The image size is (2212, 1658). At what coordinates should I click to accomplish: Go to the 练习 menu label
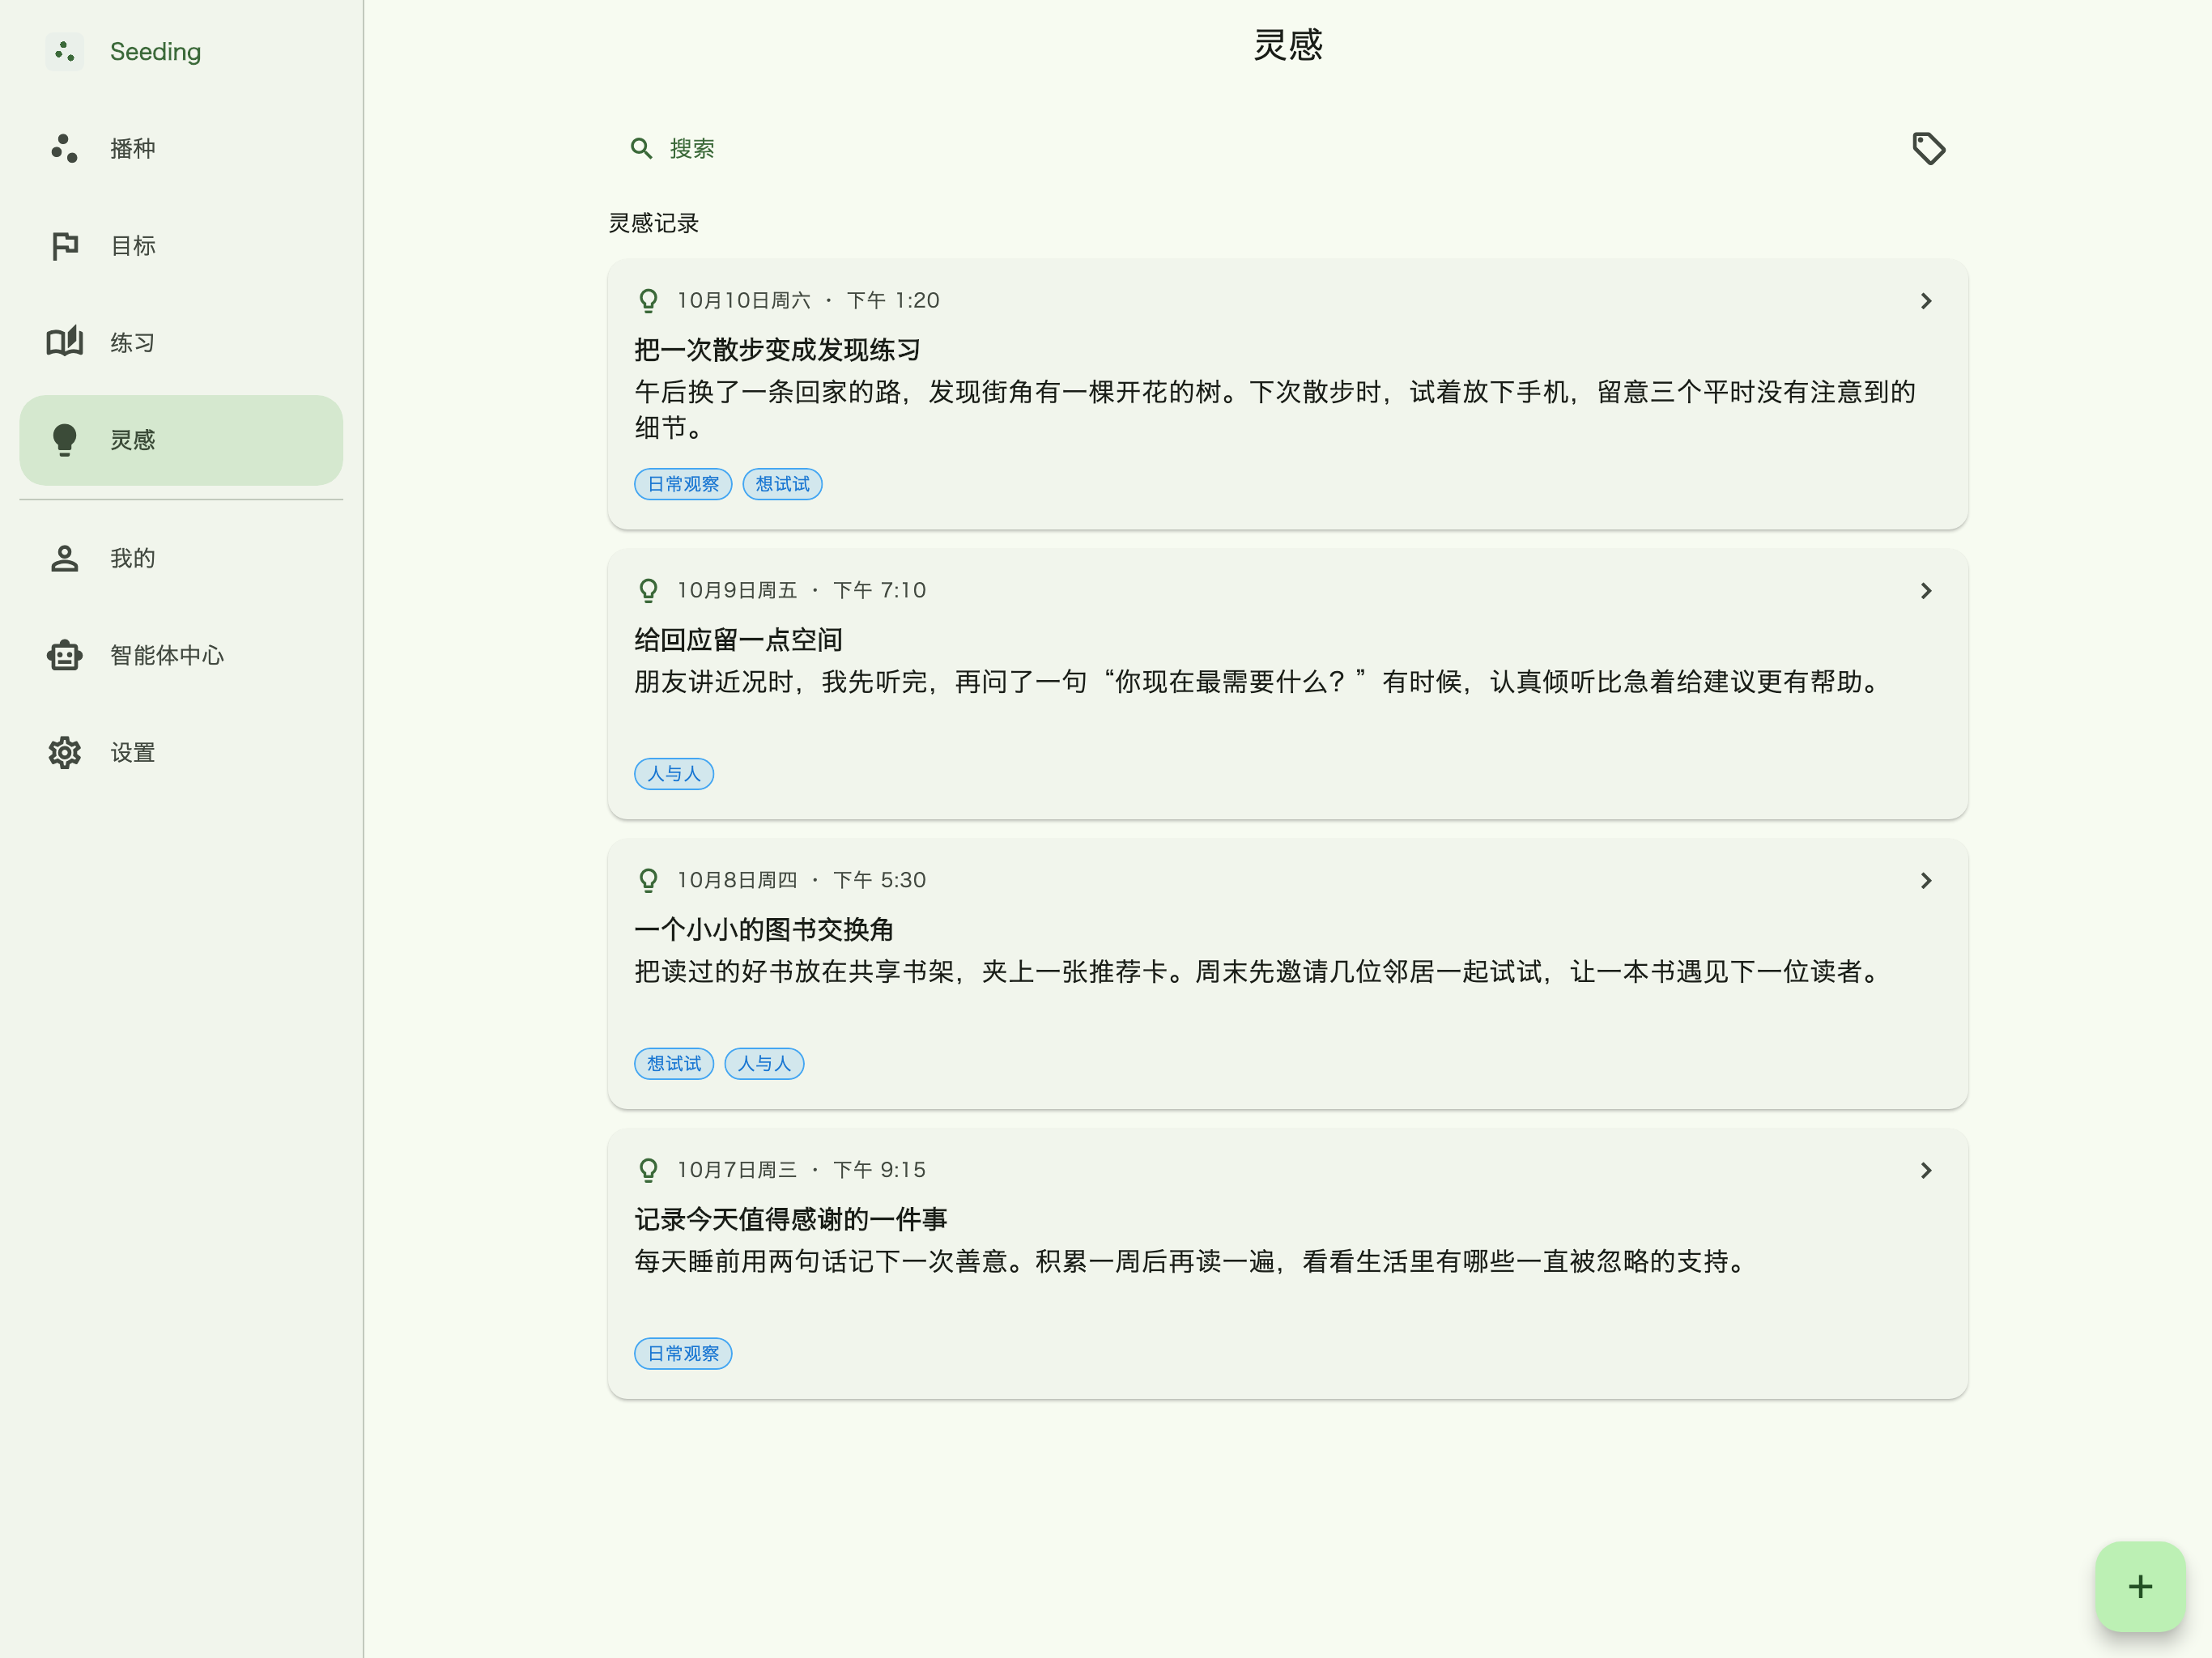coord(133,342)
